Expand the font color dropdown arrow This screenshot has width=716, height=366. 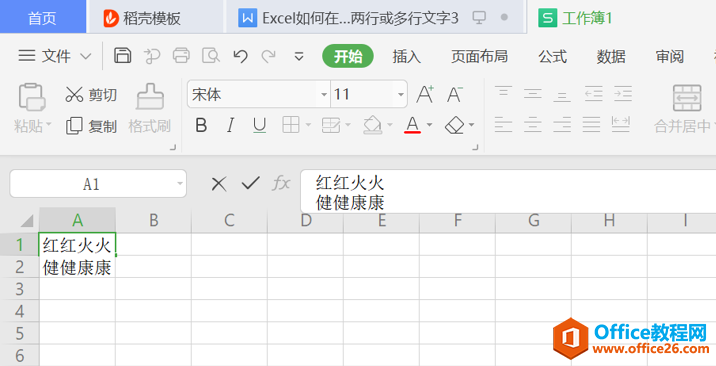tap(429, 125)
